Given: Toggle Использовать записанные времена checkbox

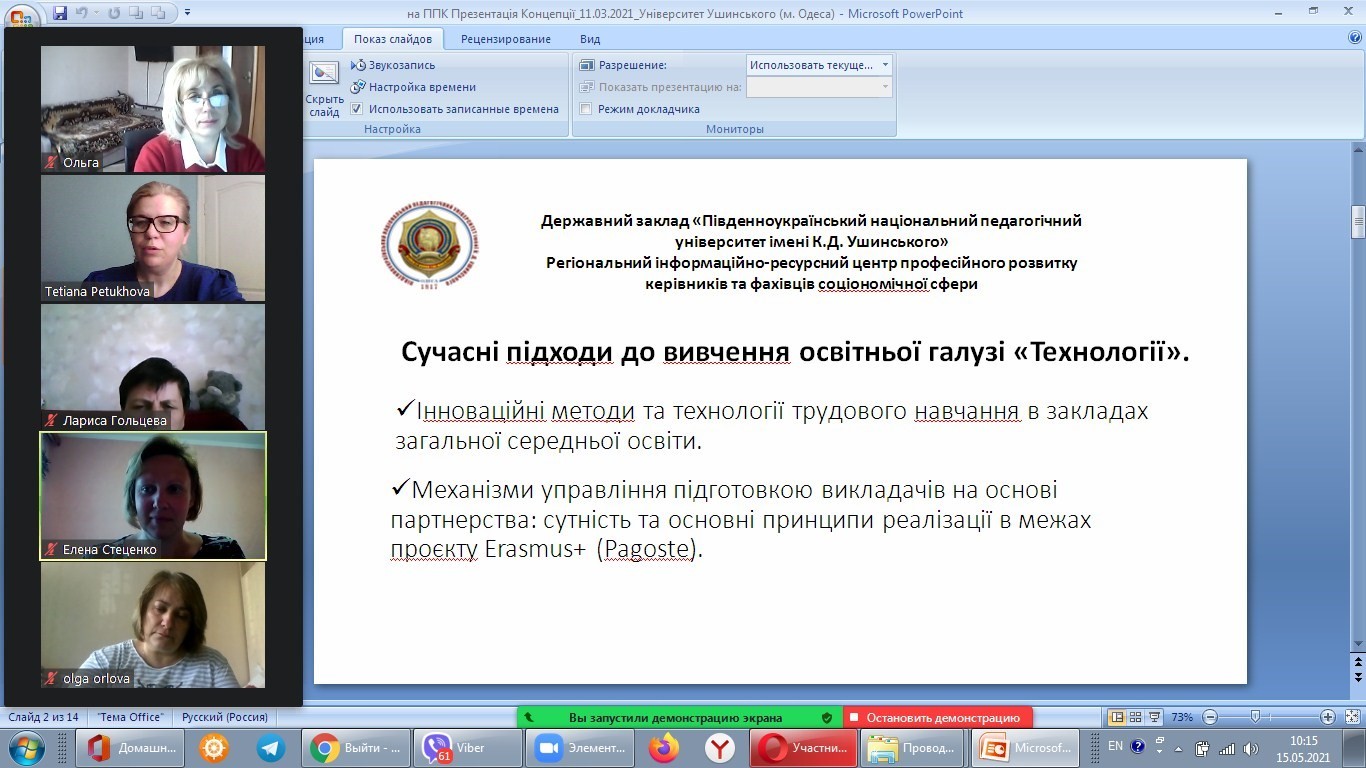Looking at the screenshot, I should tap(356, 109).
